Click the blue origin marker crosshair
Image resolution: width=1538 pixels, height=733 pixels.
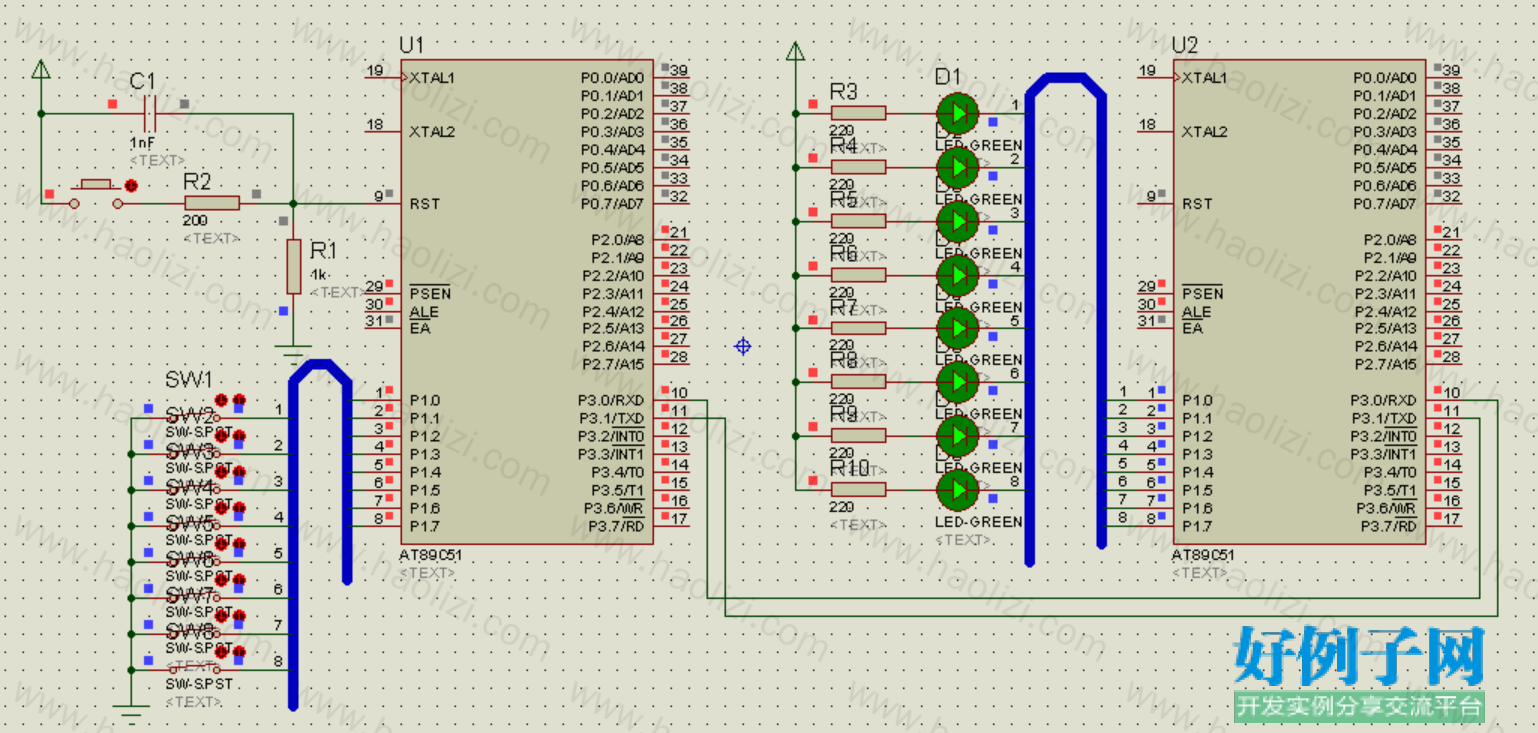742,346
